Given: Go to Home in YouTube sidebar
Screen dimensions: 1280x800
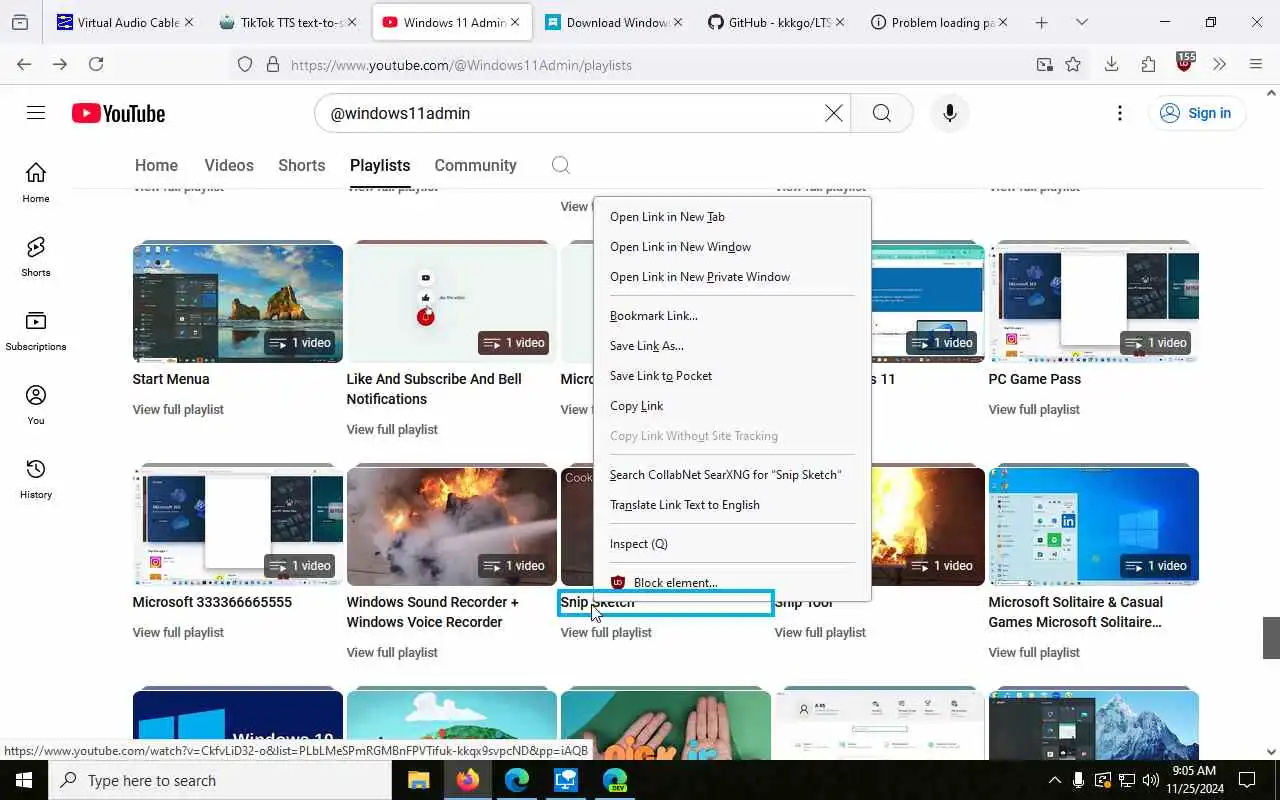Looking at the screenshot, I should [x=36, y=183].
